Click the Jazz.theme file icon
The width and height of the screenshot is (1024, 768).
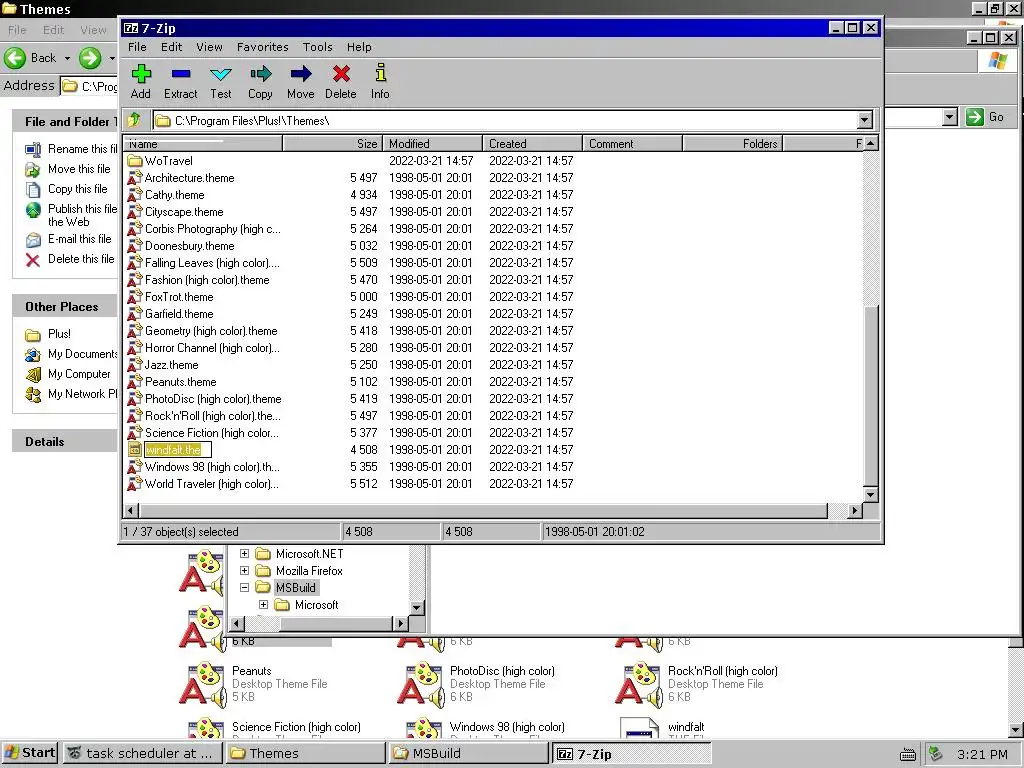click(135, 364)
